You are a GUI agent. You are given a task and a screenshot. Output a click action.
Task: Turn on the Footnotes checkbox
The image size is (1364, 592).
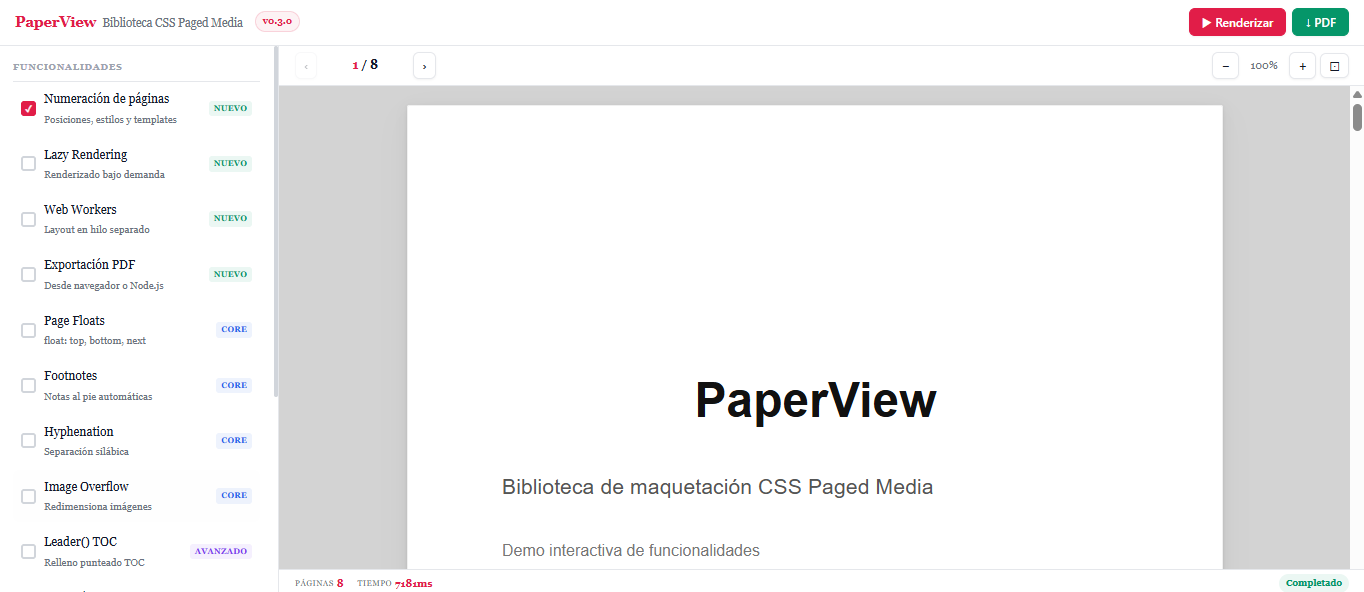(28, 385)
